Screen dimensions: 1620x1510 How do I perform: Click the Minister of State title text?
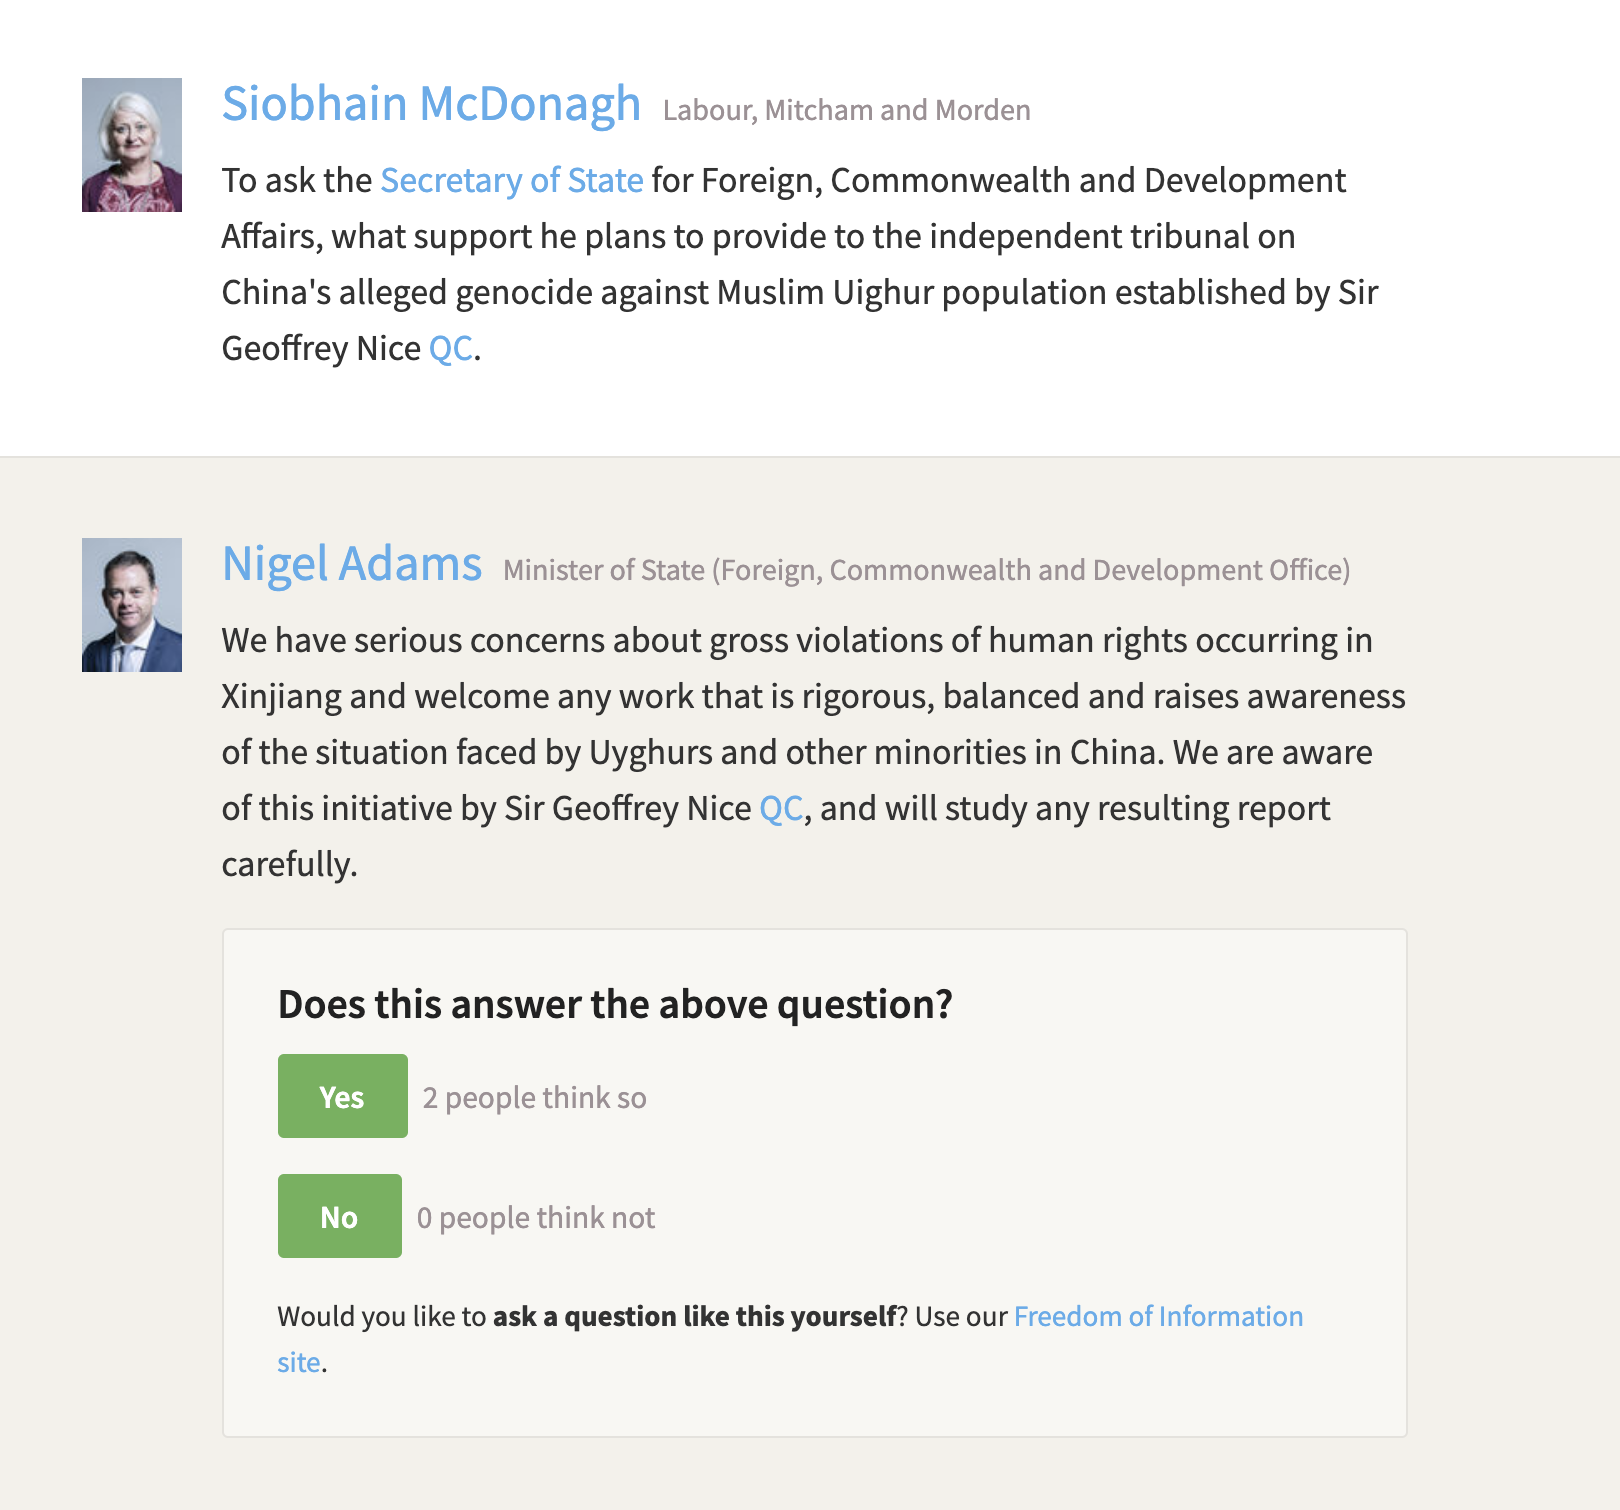(x=926, y=570)
